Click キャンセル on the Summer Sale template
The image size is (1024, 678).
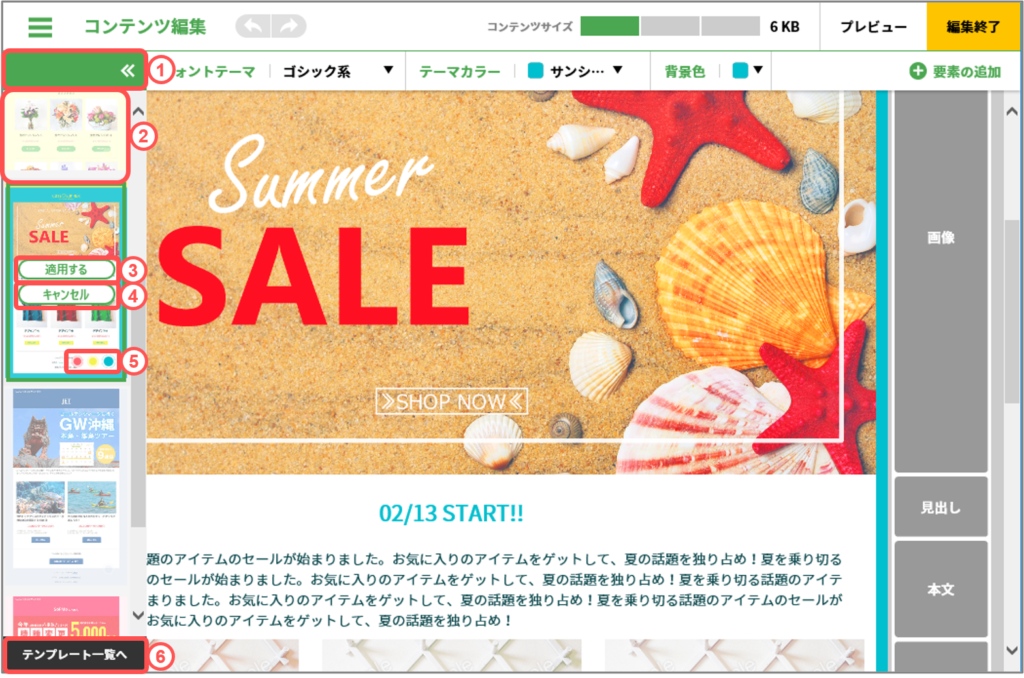tap(66, 295)
